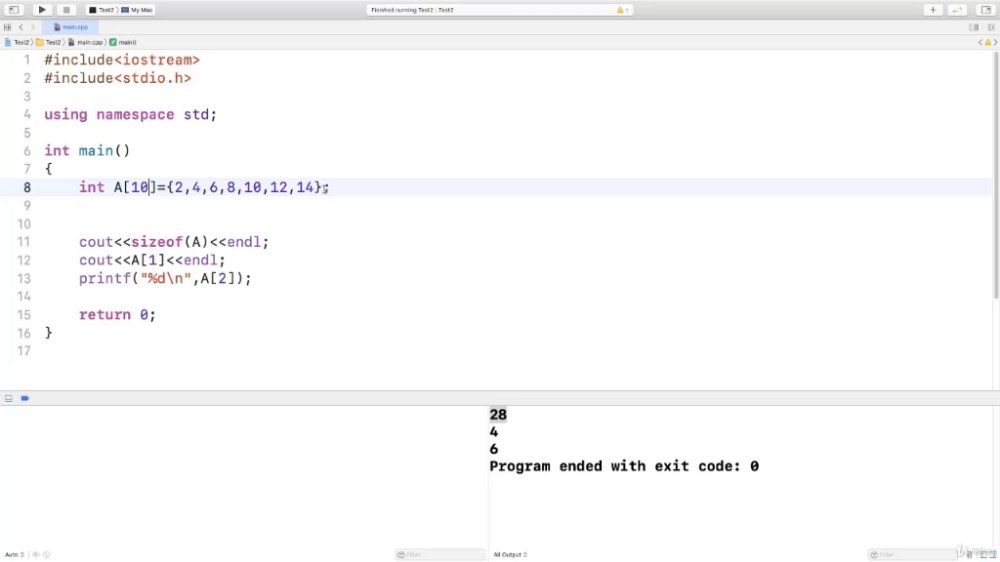Click main() in jump bar
Screen dimensions: 1000x562
coord(123,42)
